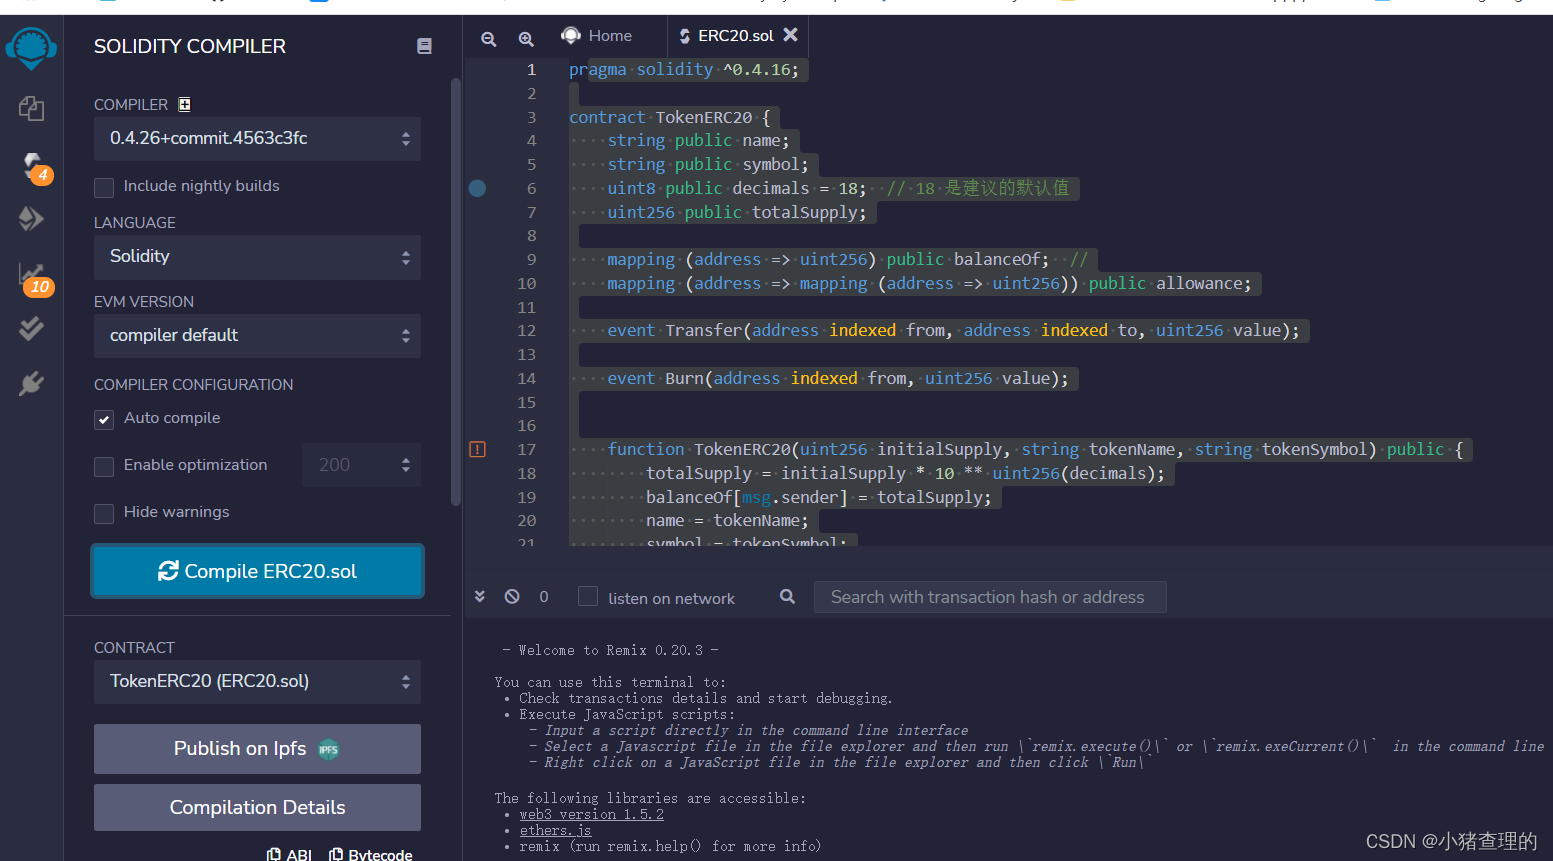Open the web3 version 1.5.2 link
The height and width of the screenshot is (861, 1553).
(x=591, y=814)
